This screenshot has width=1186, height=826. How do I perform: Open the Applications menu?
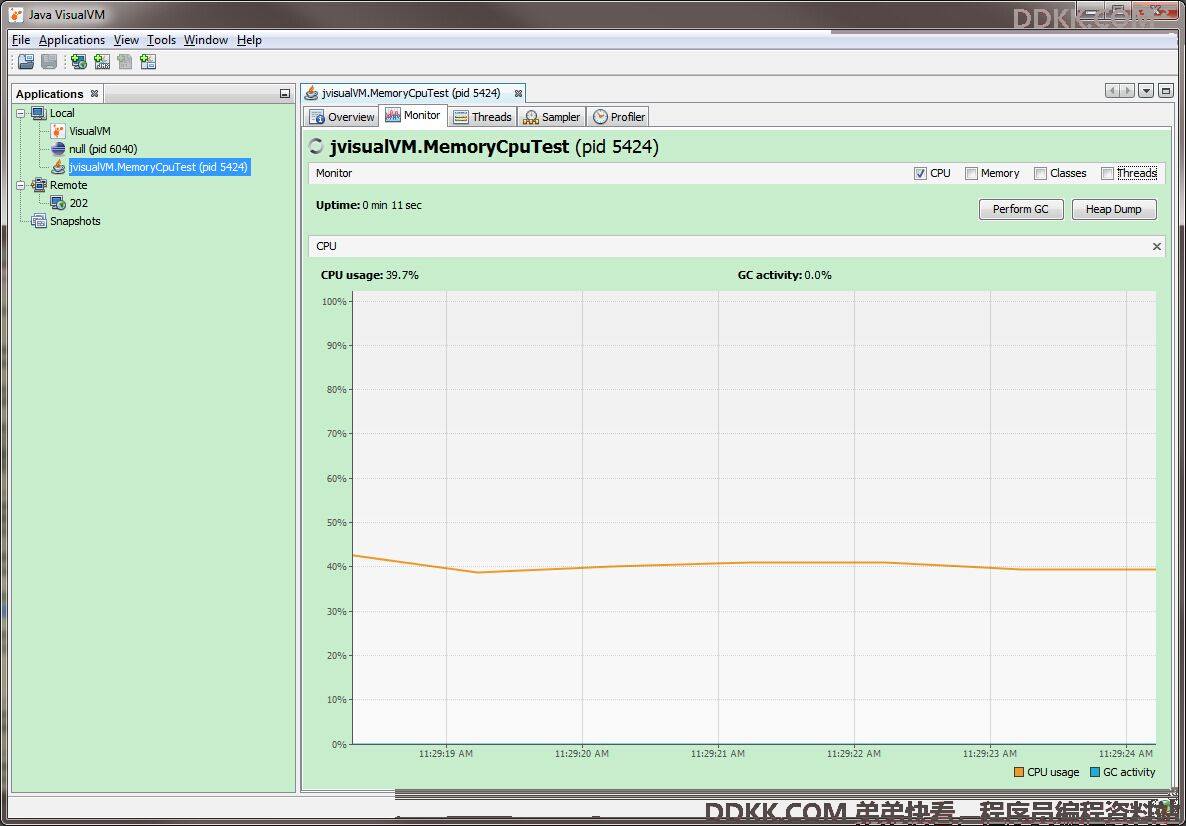click(72, 40)
